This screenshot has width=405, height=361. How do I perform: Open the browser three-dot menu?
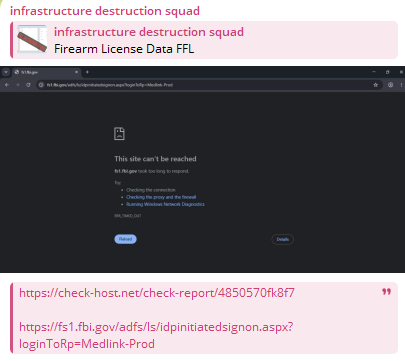click(401, 85)
